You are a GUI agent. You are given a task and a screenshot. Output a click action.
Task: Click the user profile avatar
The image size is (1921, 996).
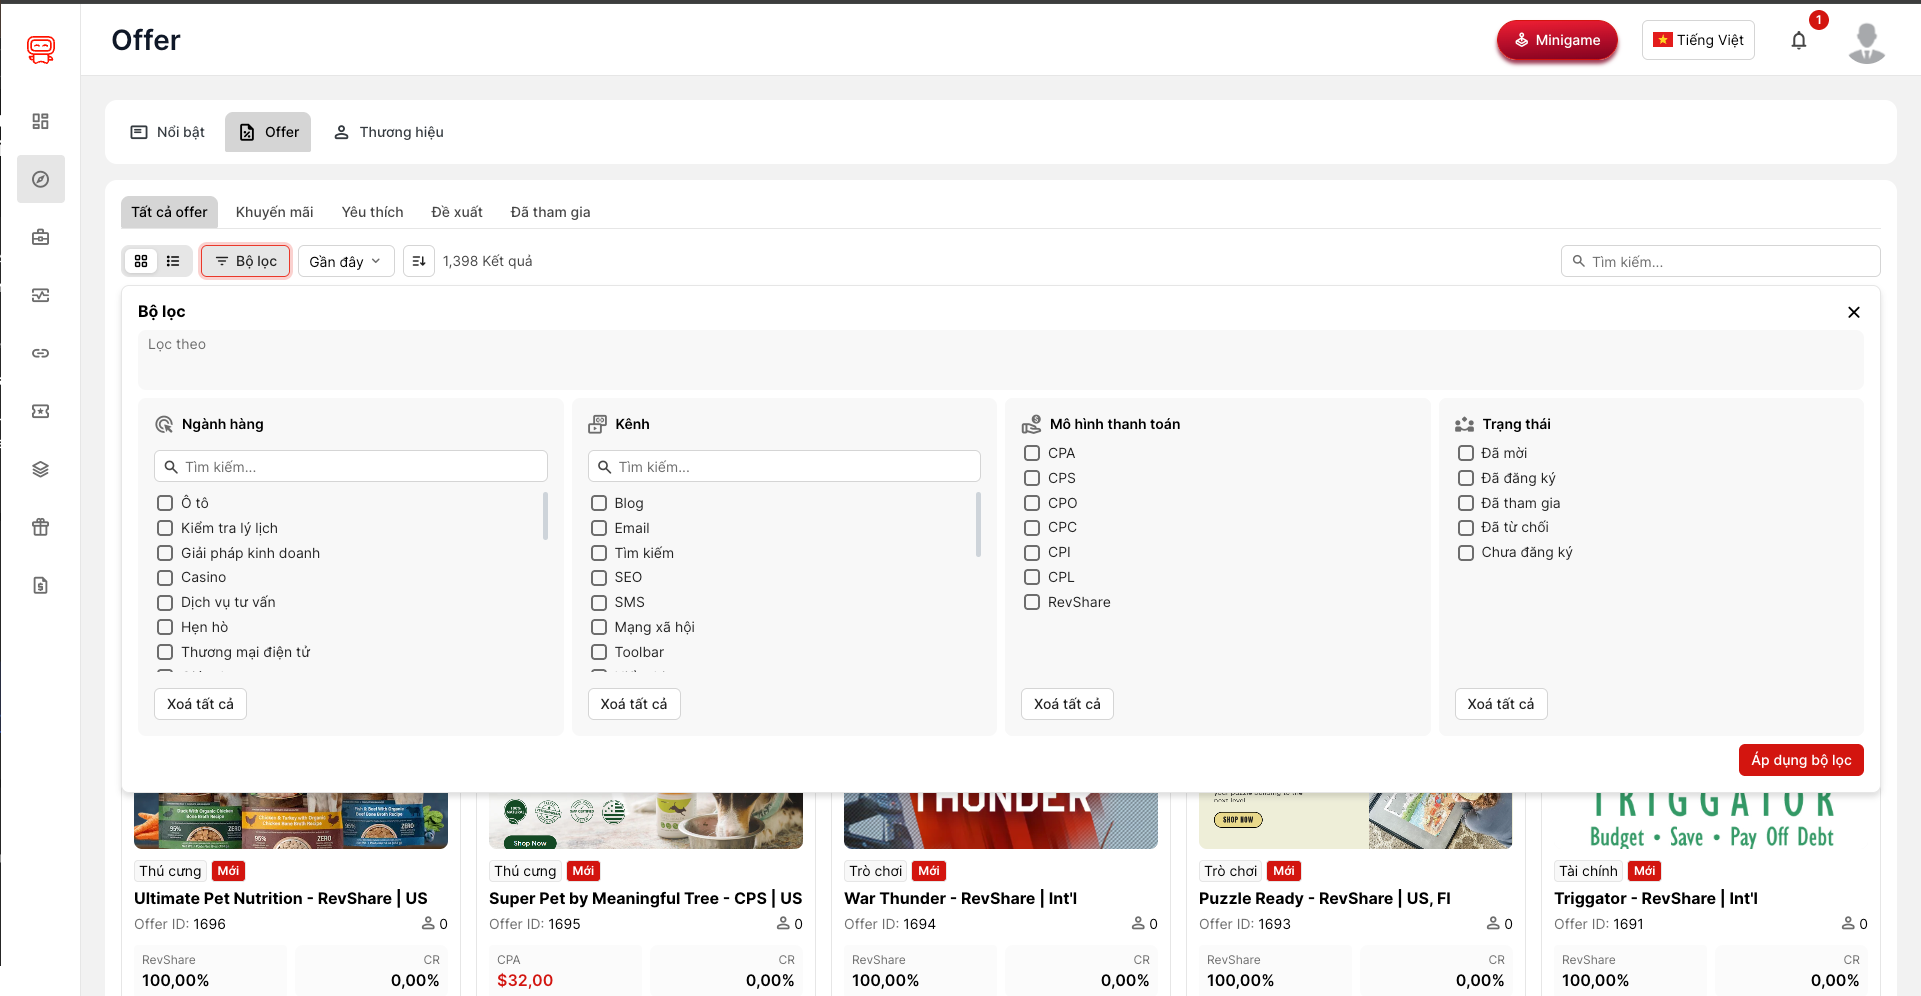tap(1866, 42)
